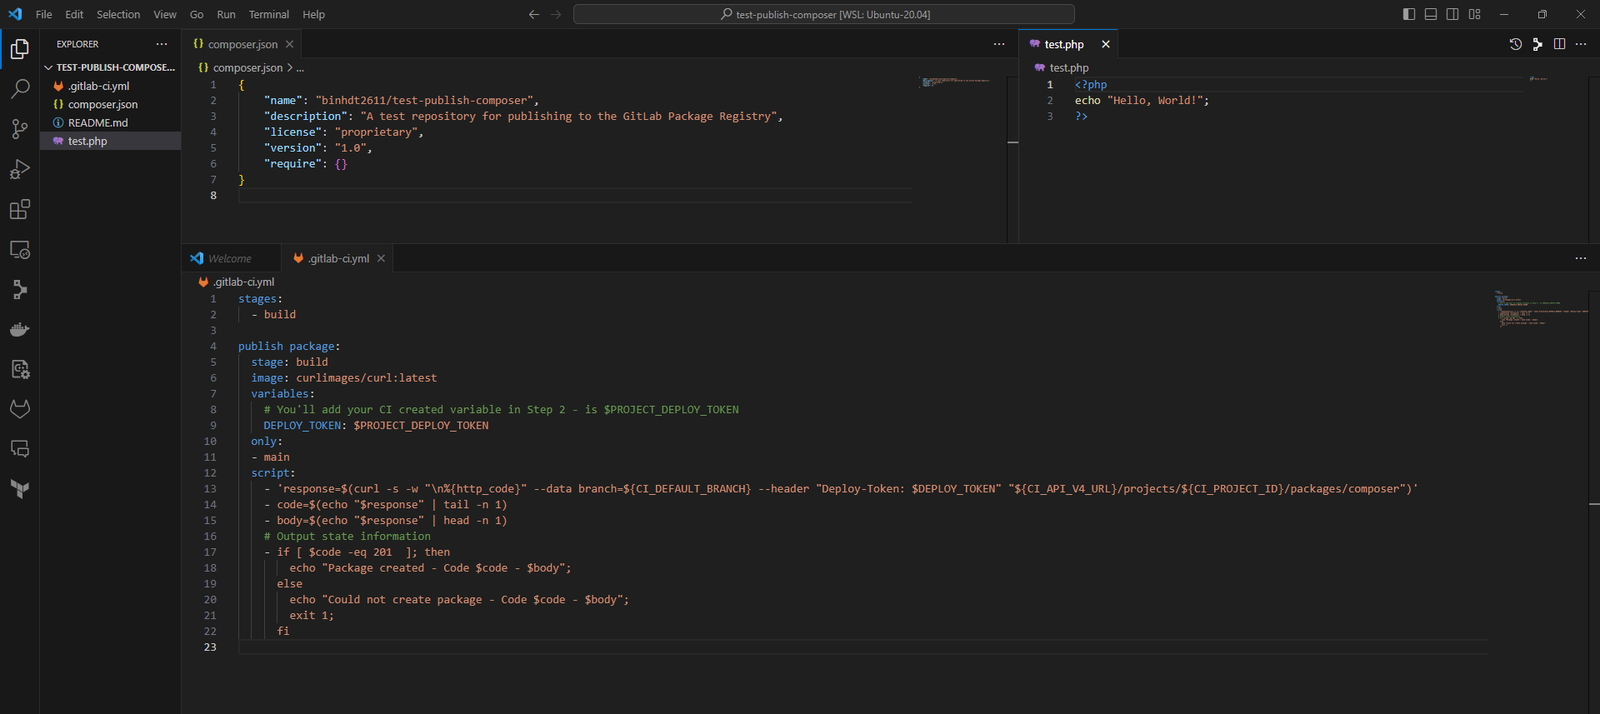1600x714 pixels.
Task: Open the GitLab fox sidebar view
Action: coord(19,409)
